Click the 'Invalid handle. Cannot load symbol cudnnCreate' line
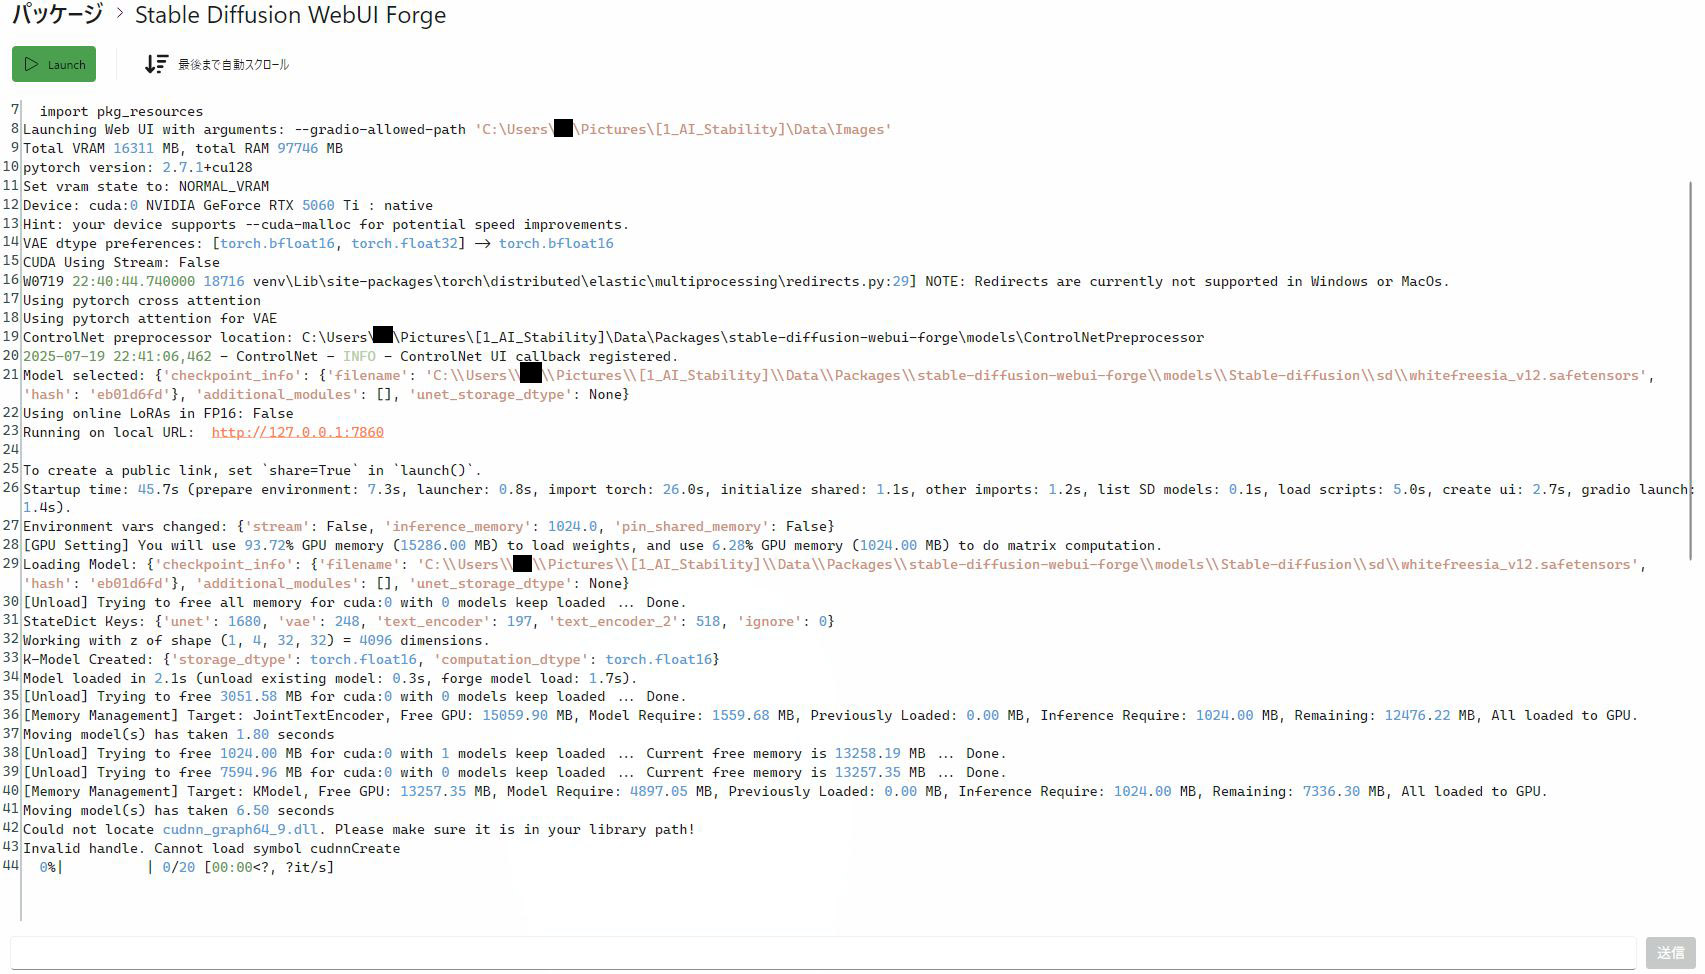The height and width of the screenshot is (974, 1705). pos(211,848)
